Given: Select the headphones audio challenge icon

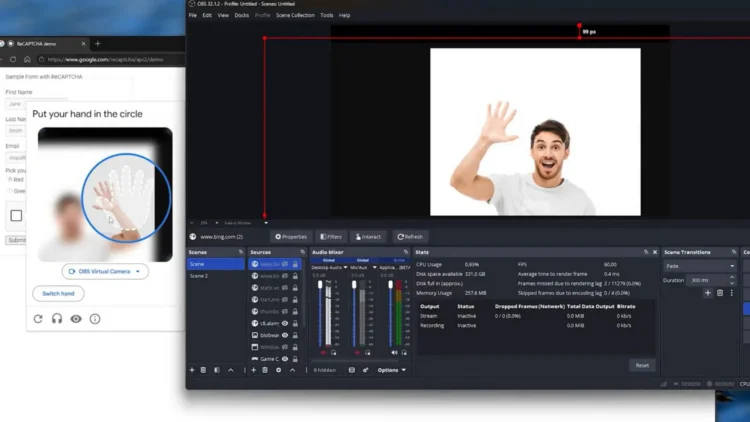Looking at the screenshot, I should click(57, 319).
